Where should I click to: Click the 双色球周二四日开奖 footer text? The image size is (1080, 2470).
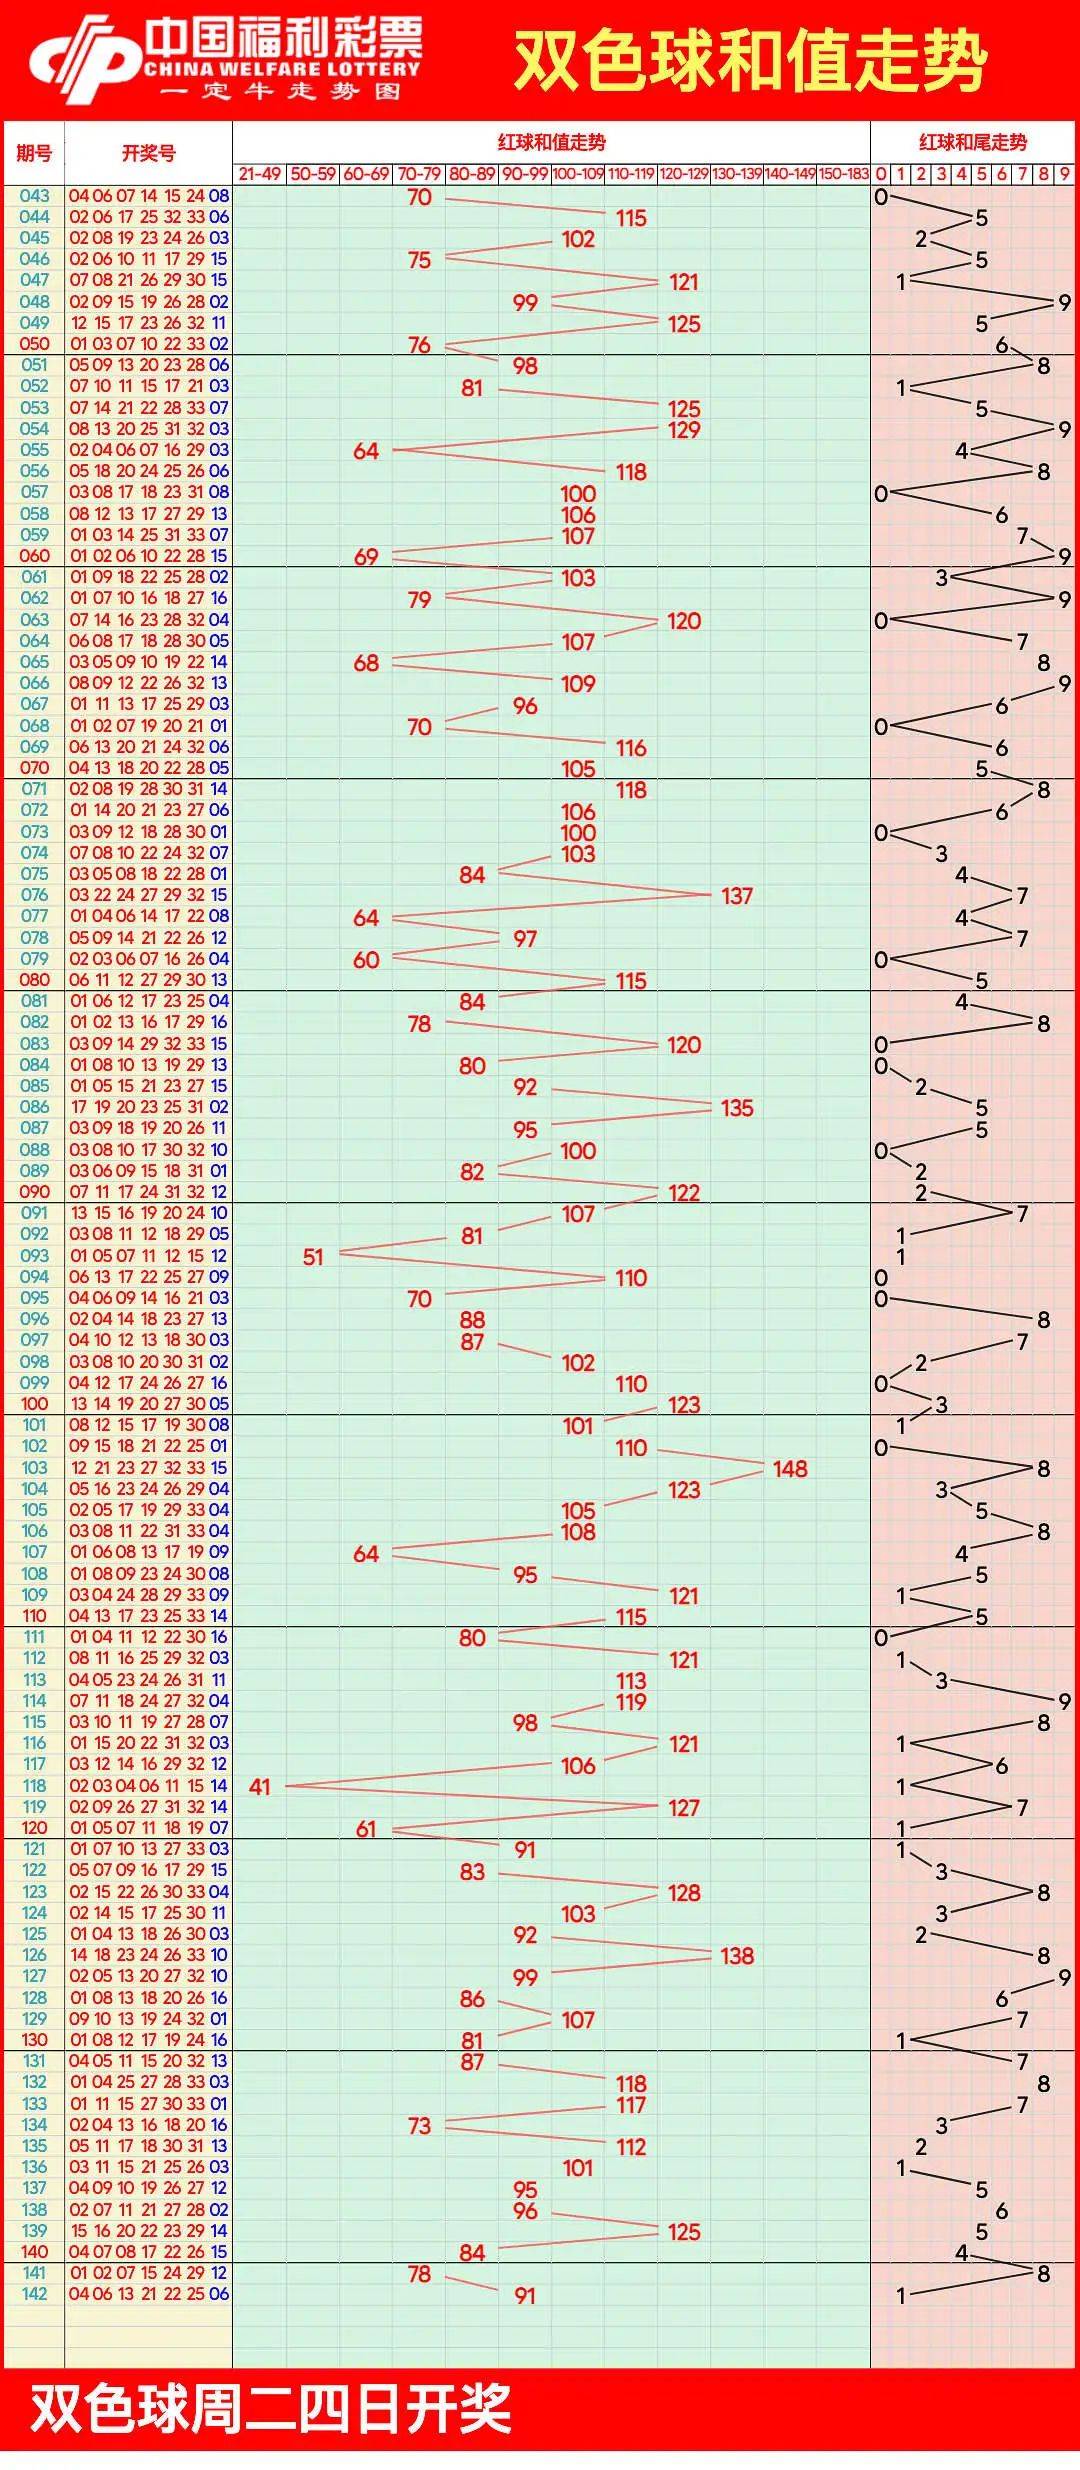pyautogui.click(x=271, y=2410)
